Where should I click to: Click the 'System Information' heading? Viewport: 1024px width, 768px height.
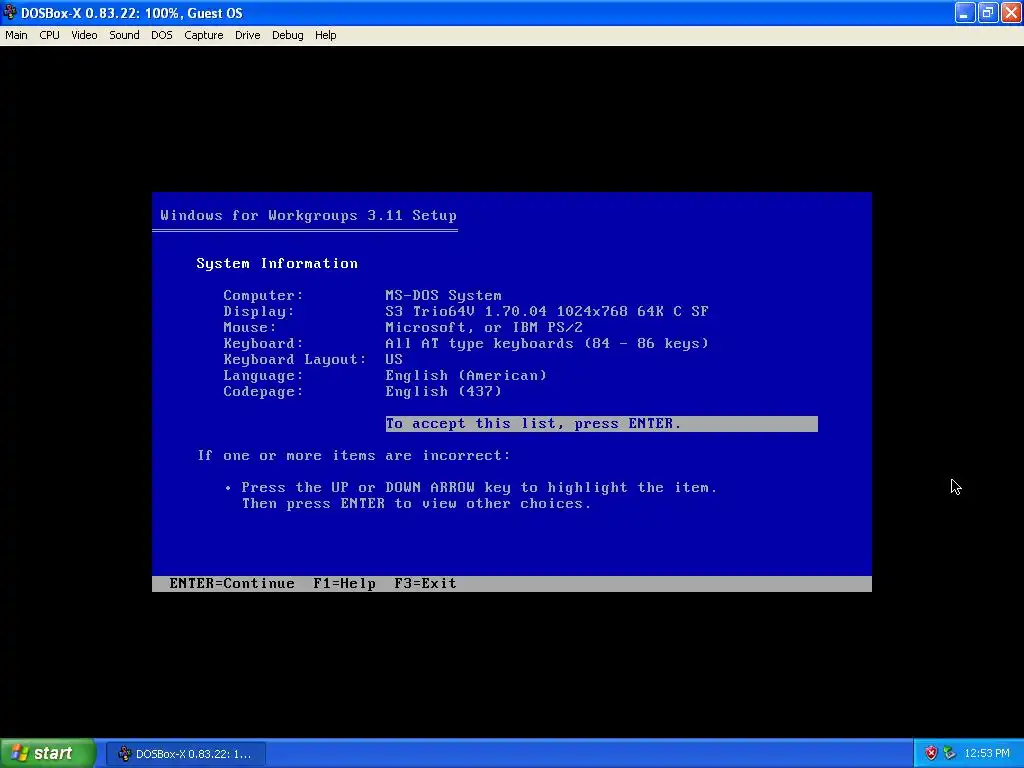(x=277, y=263)
